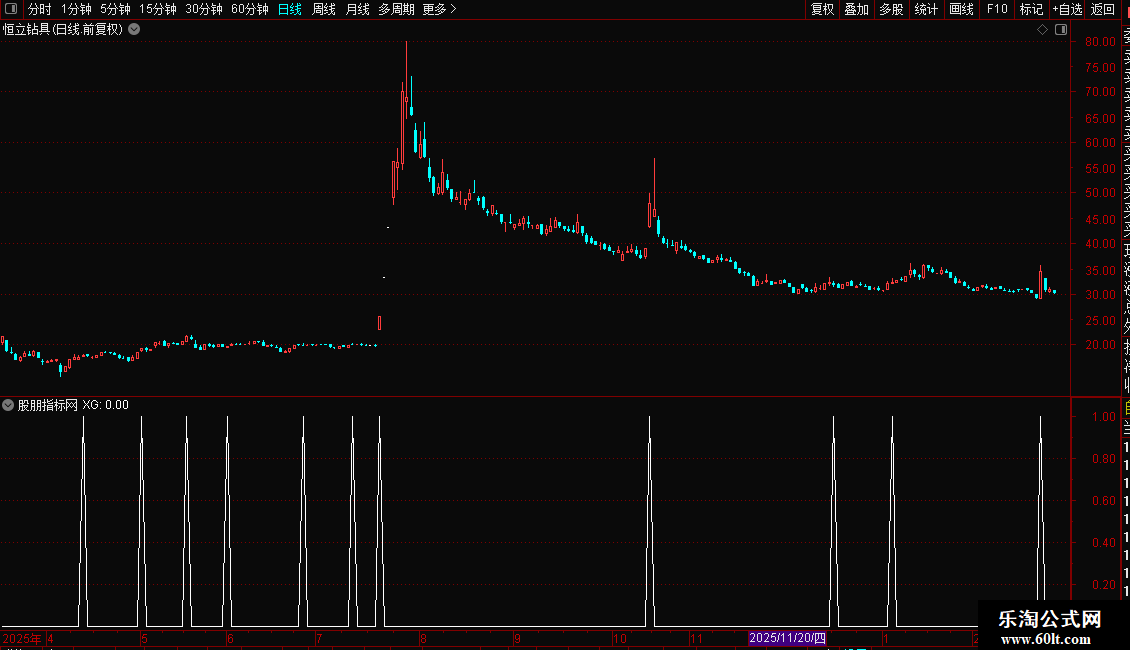Click the 1.00 indicator axis label
This screenshot has height=650, width=1130.
click(1104, 417)
